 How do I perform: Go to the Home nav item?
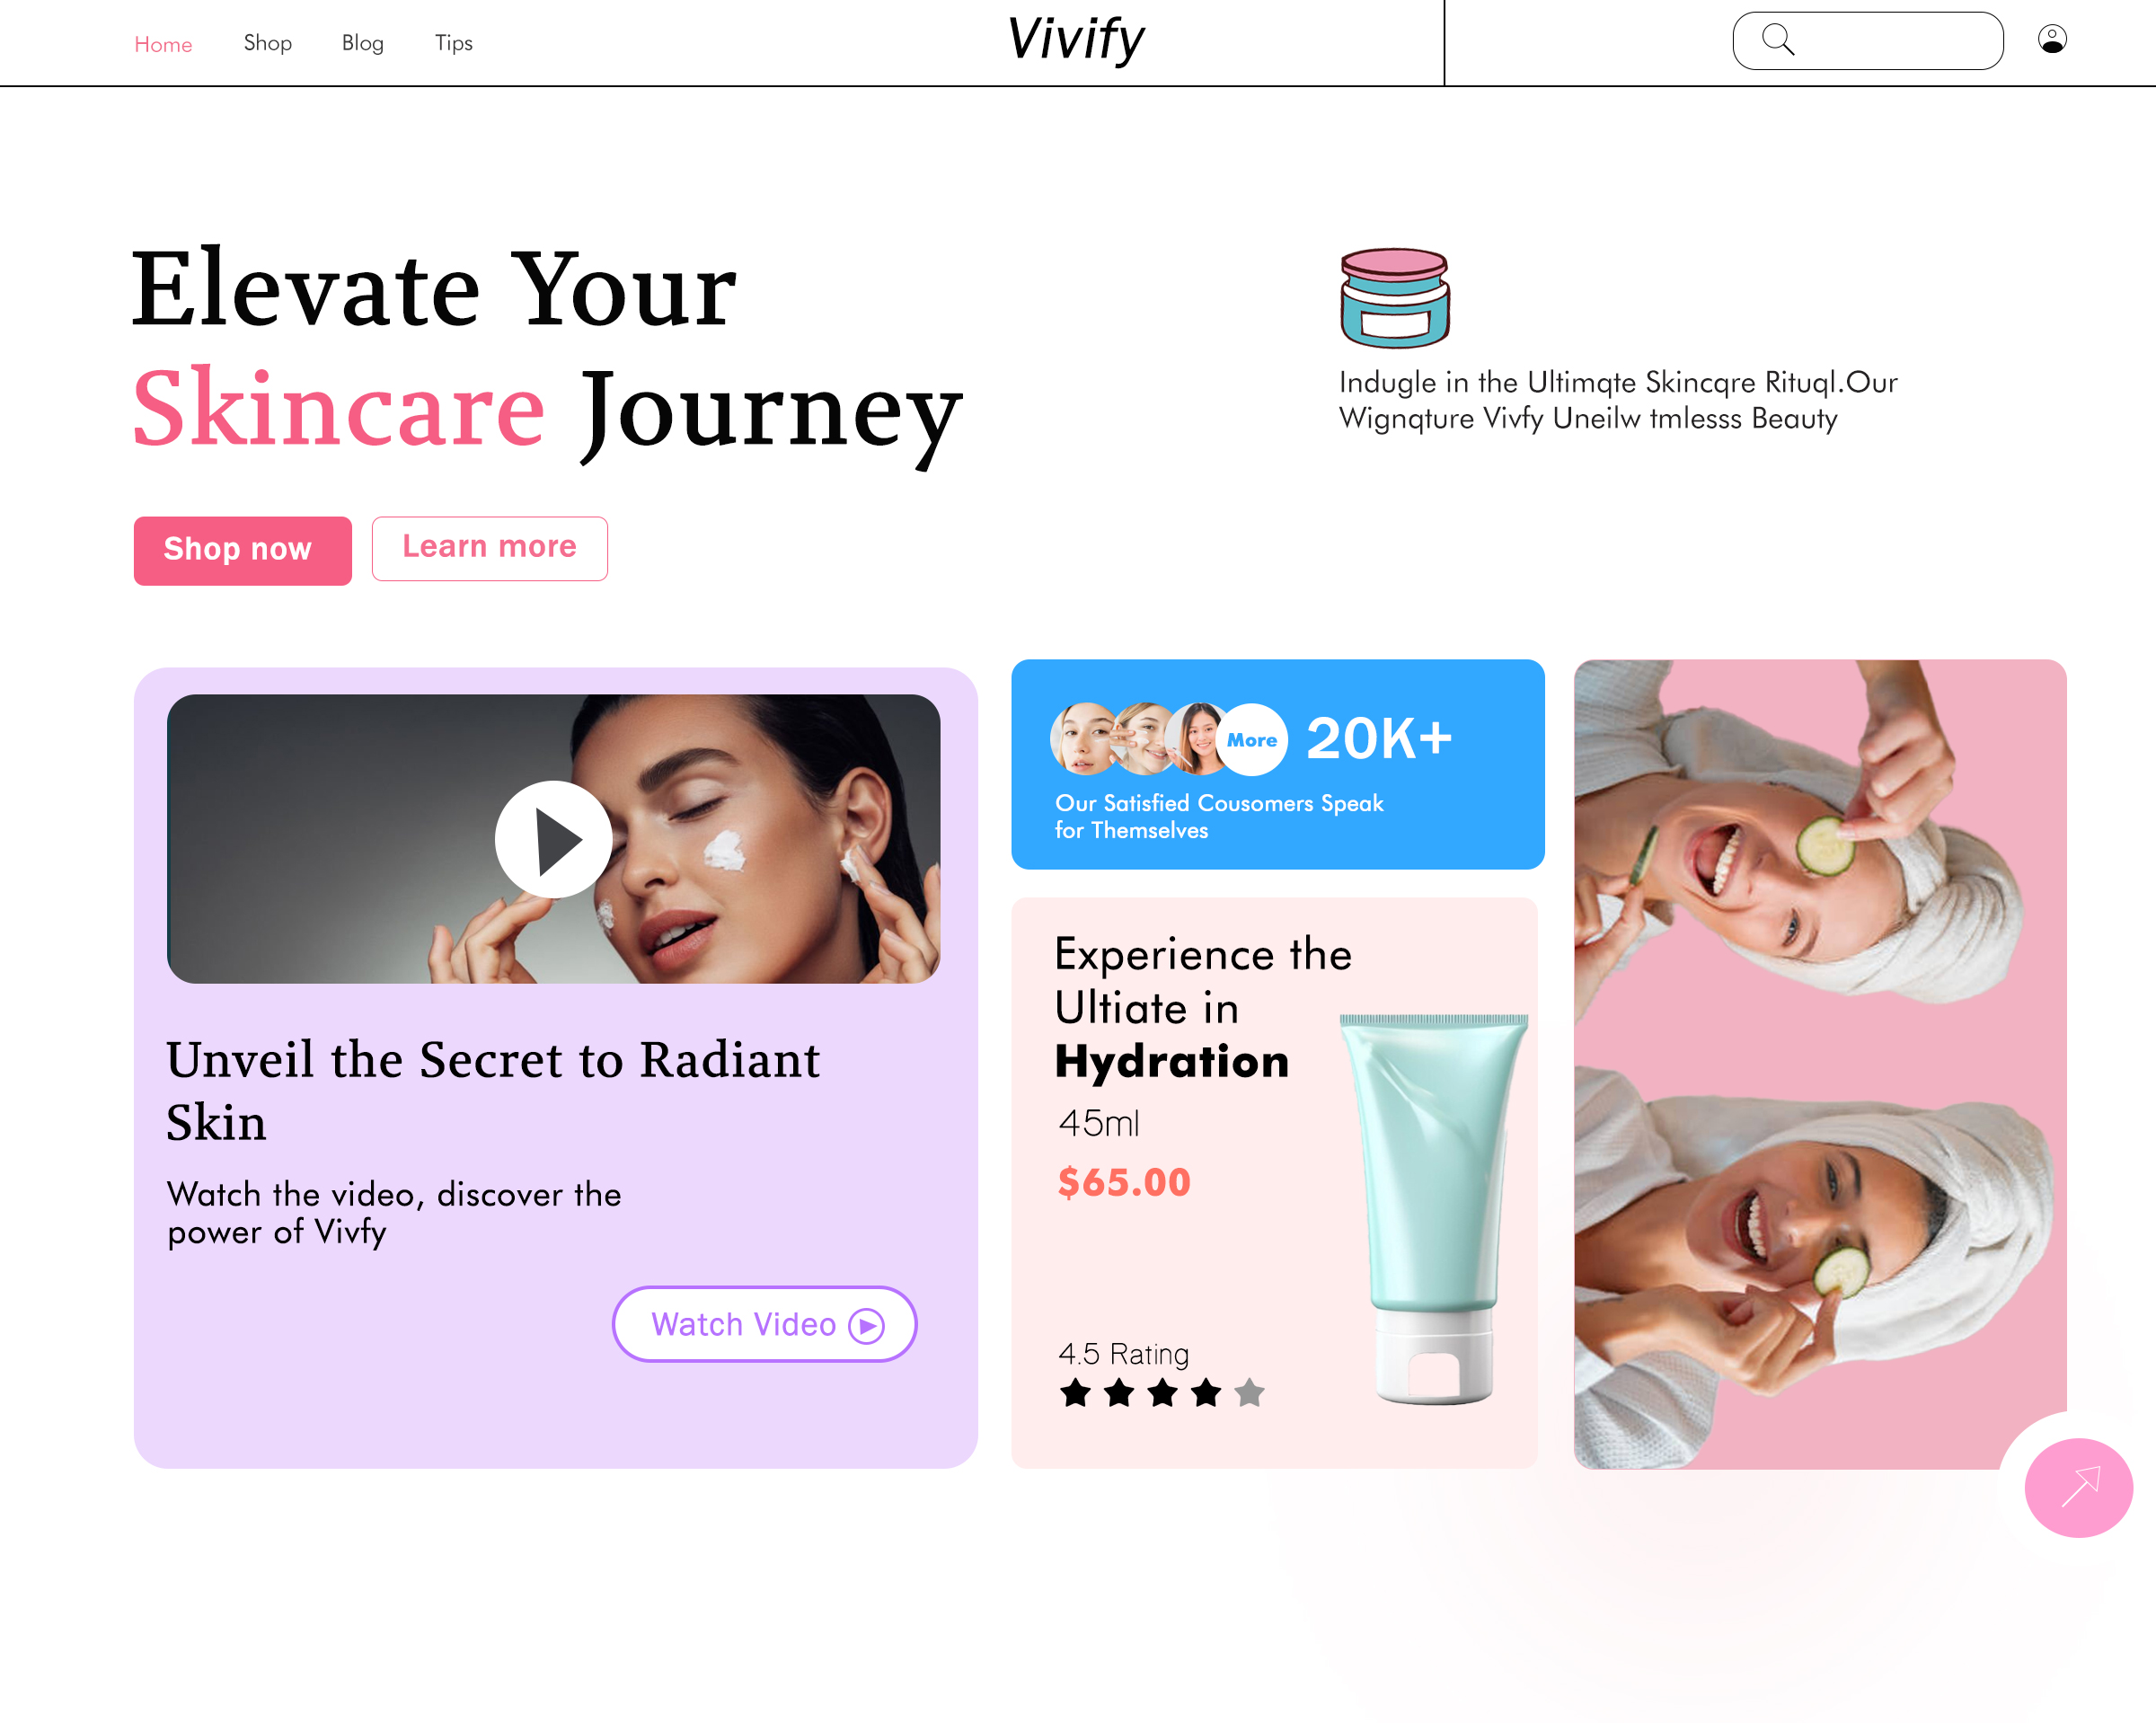pyautogui.click(x=163, y=44)
